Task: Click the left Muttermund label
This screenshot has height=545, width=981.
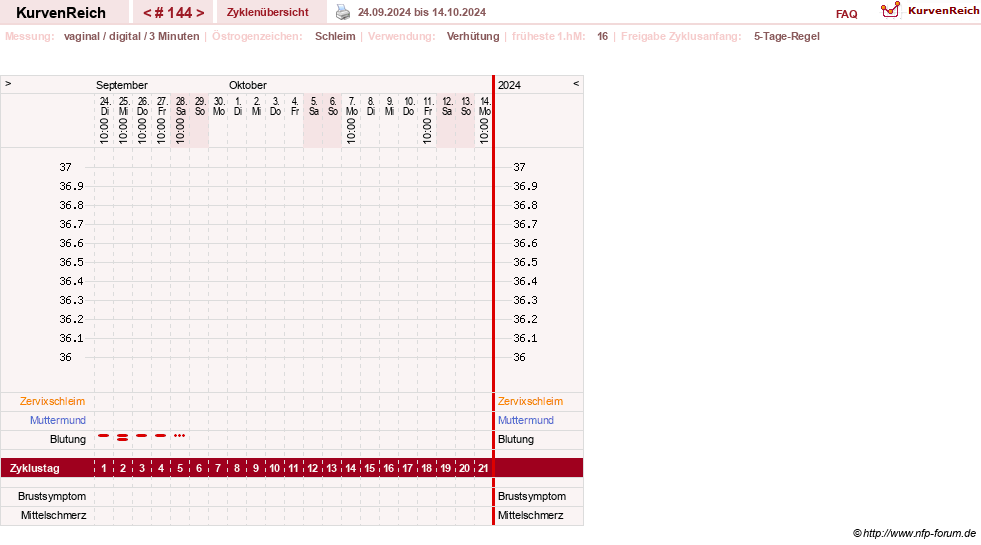Action: click(58, 420)
